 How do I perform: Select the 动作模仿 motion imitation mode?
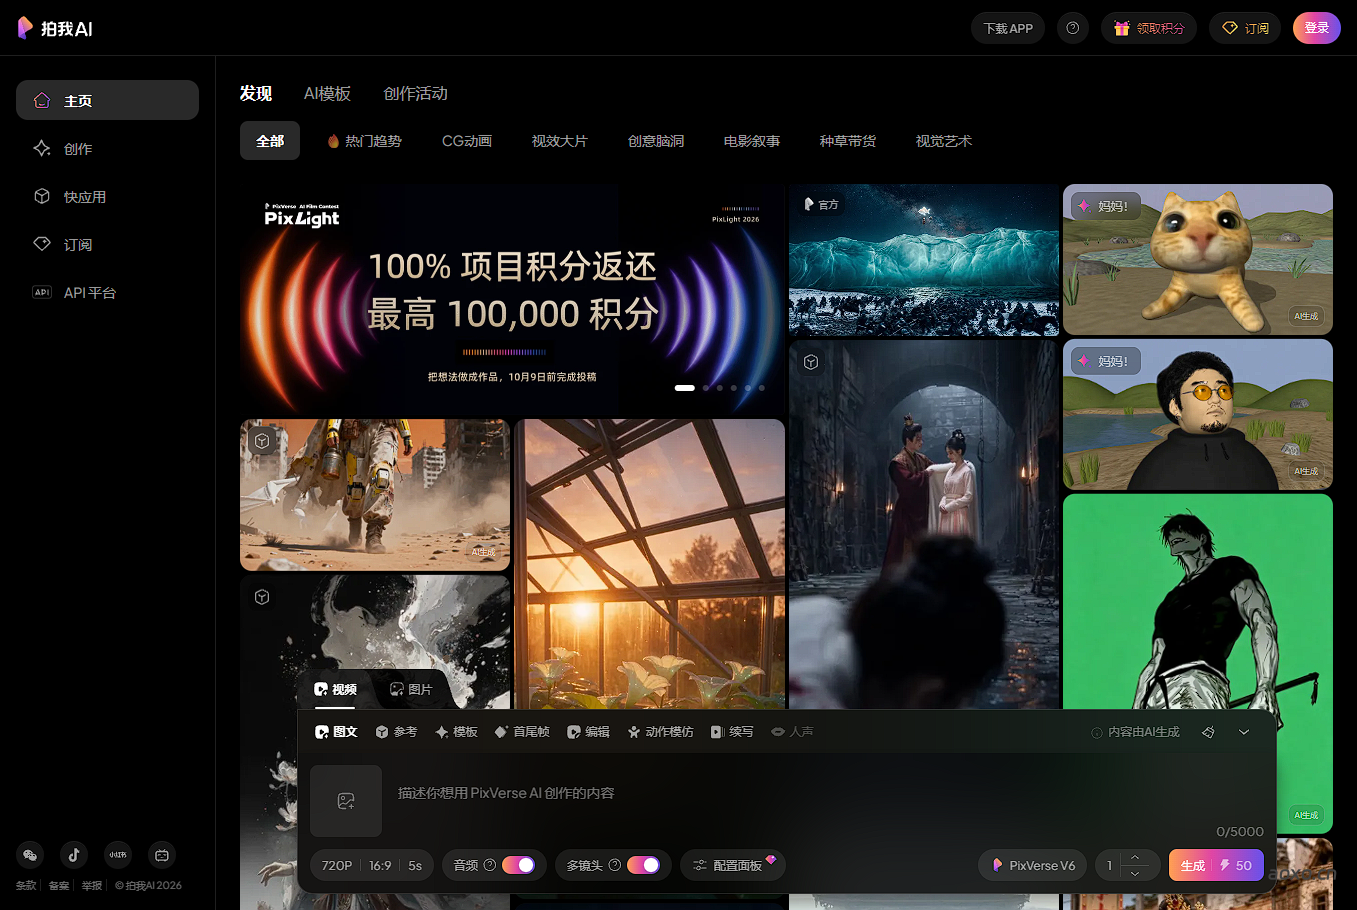click(660, 732)
